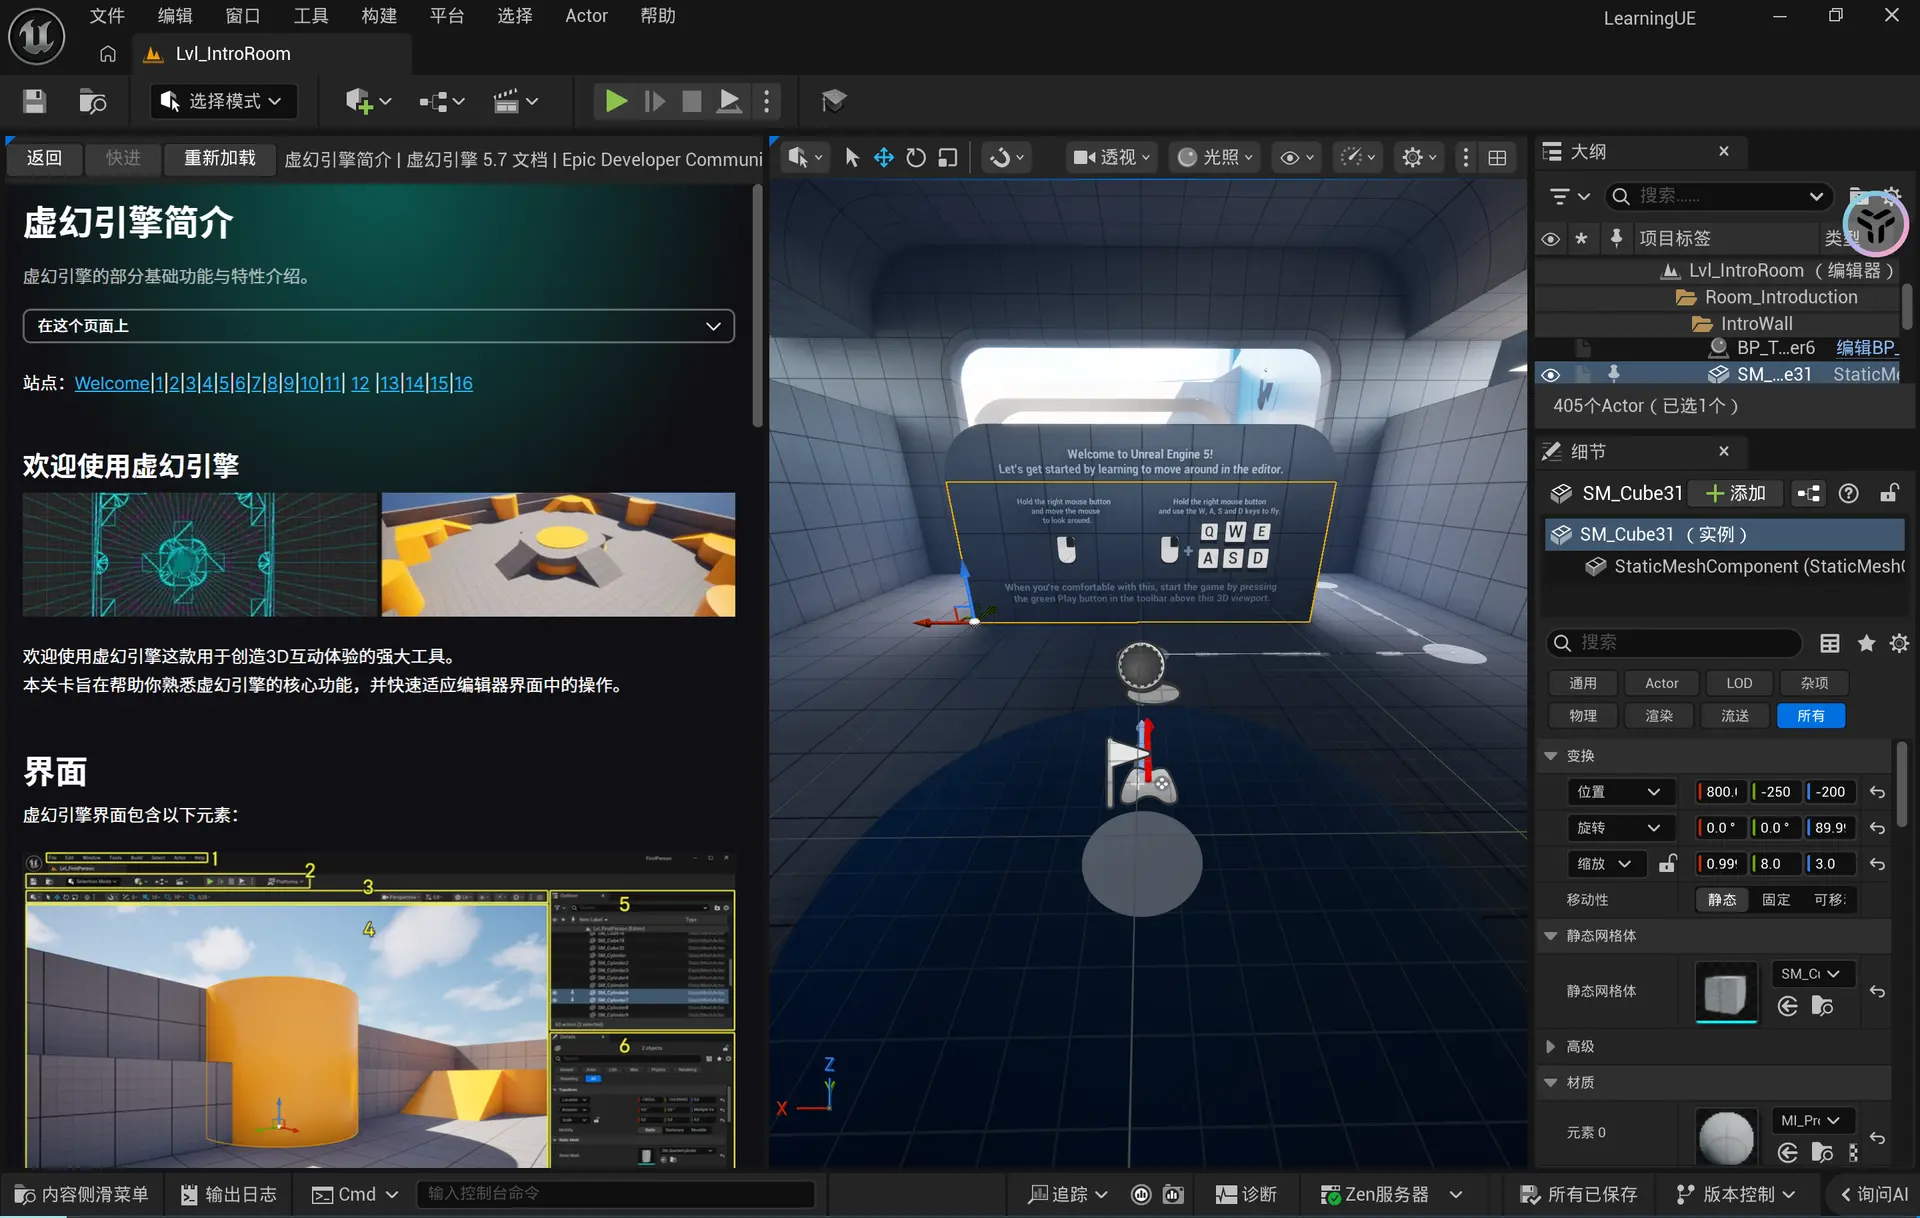Set mobility to 固定

pos(1776,900)
